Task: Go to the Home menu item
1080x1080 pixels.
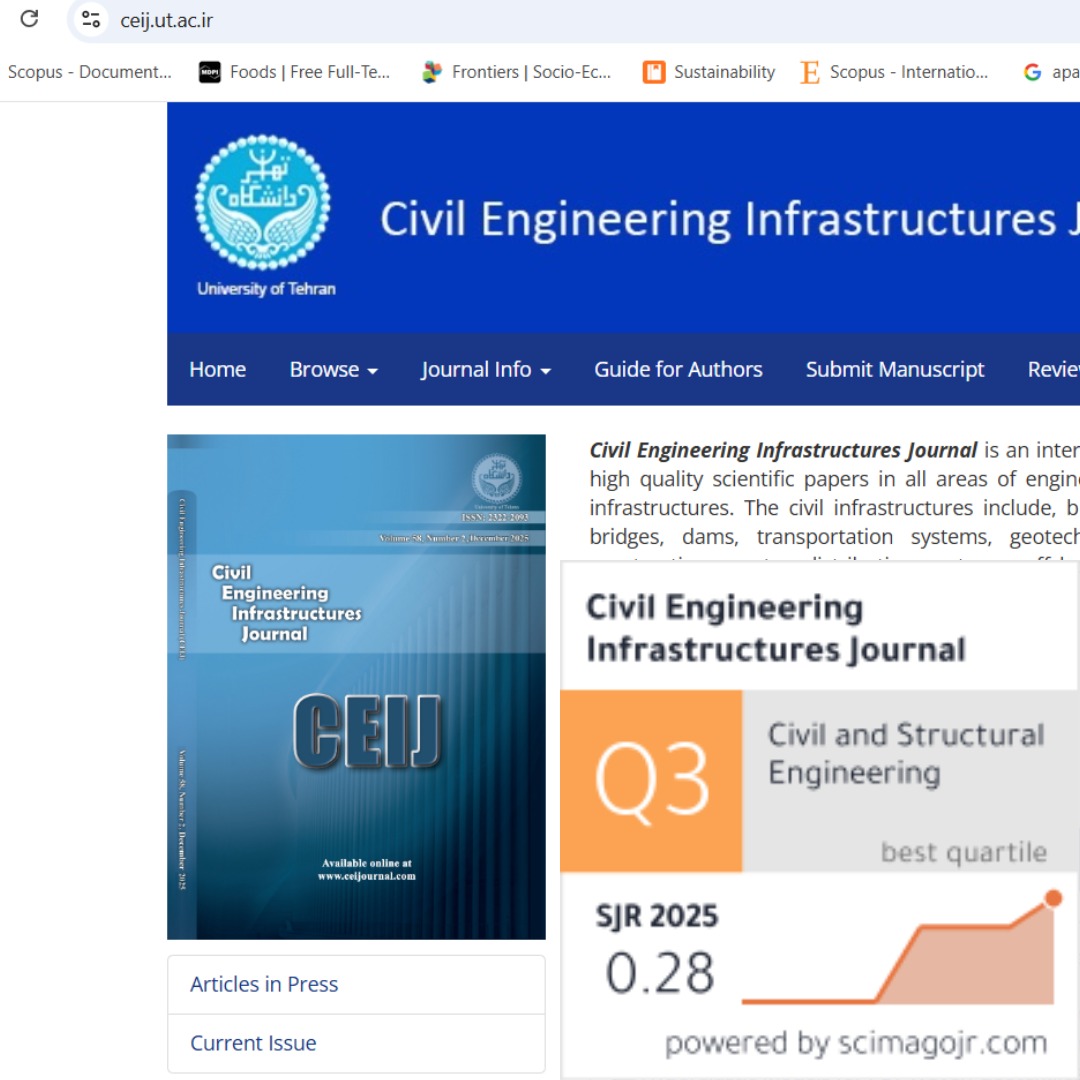Action: [x=218, y=369]
